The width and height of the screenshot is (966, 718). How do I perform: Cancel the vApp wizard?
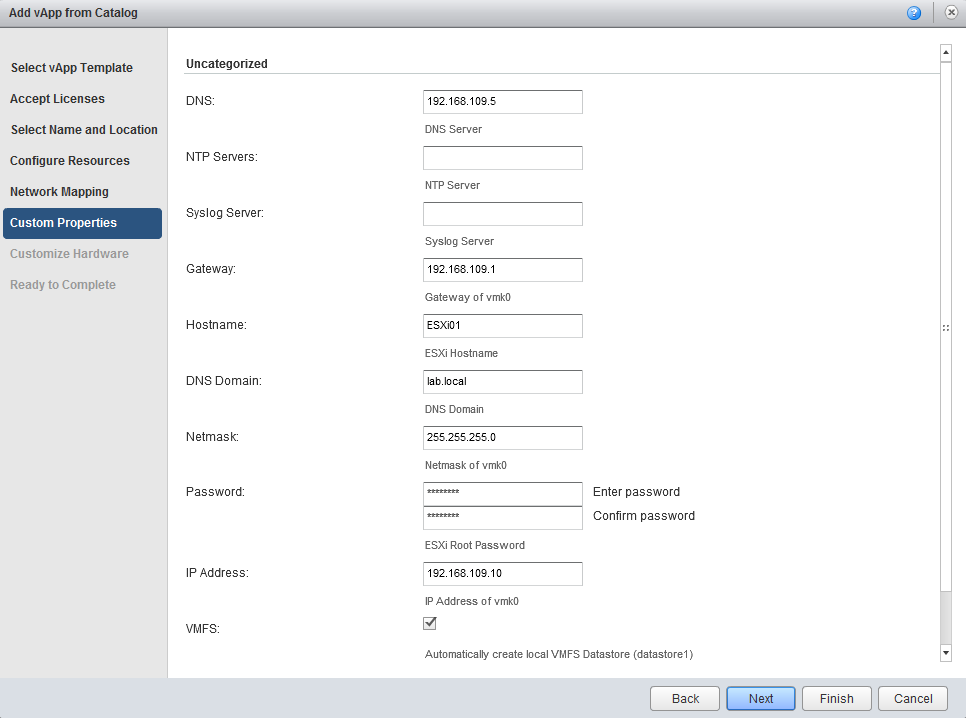(x=913, y=699)
